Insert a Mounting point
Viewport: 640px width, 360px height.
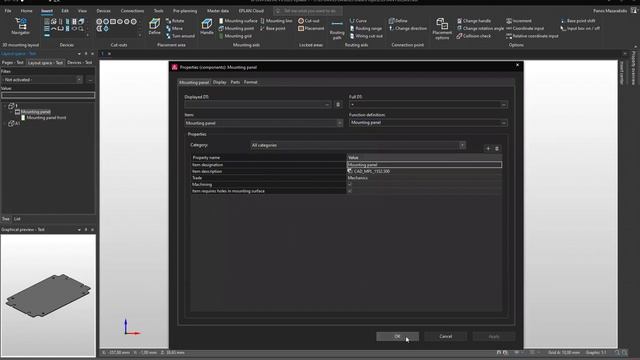pyautogui.click(x=236, y=28)
